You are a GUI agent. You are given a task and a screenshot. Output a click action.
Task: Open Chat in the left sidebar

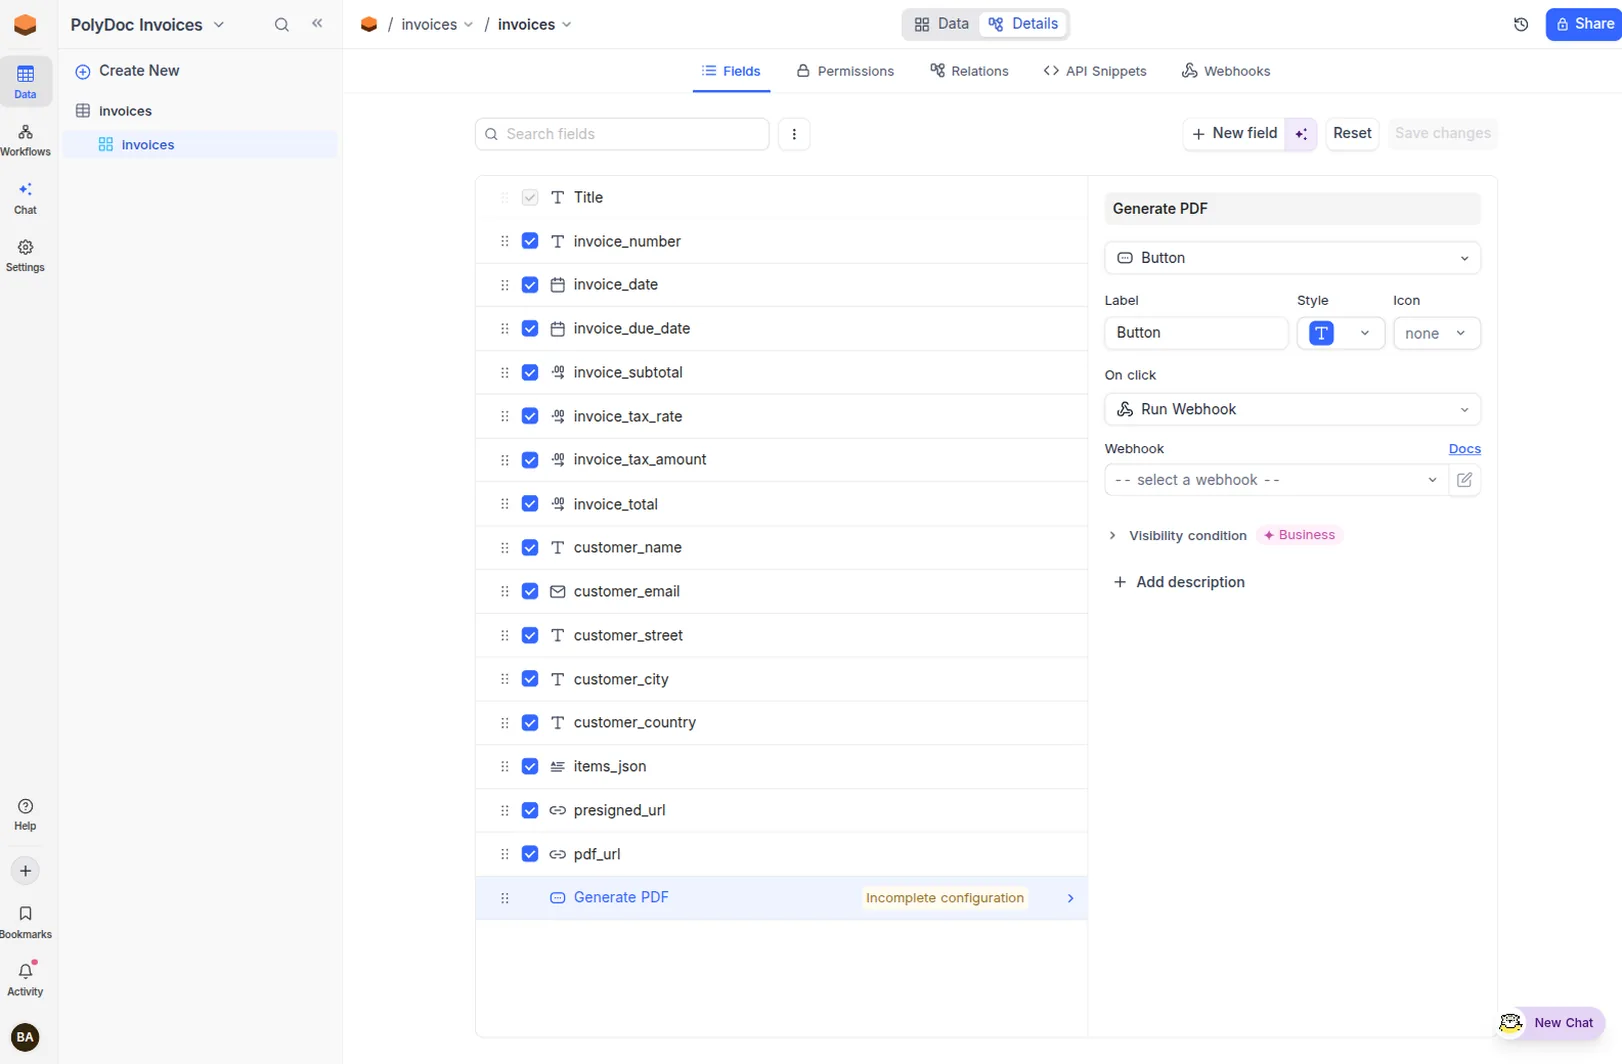point(25,198)
